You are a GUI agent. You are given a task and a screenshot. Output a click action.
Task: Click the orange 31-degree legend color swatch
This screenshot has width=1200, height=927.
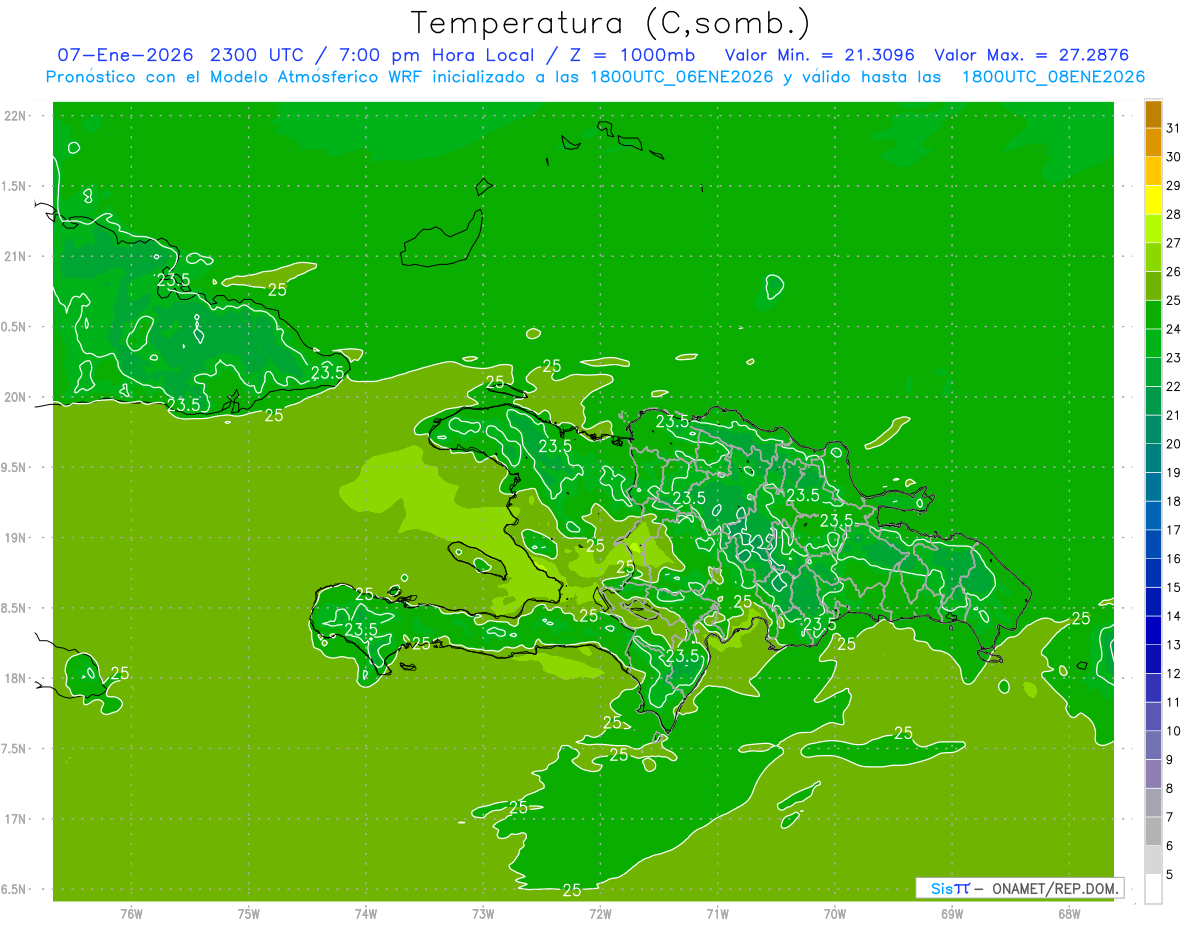tap(1153, 115)
